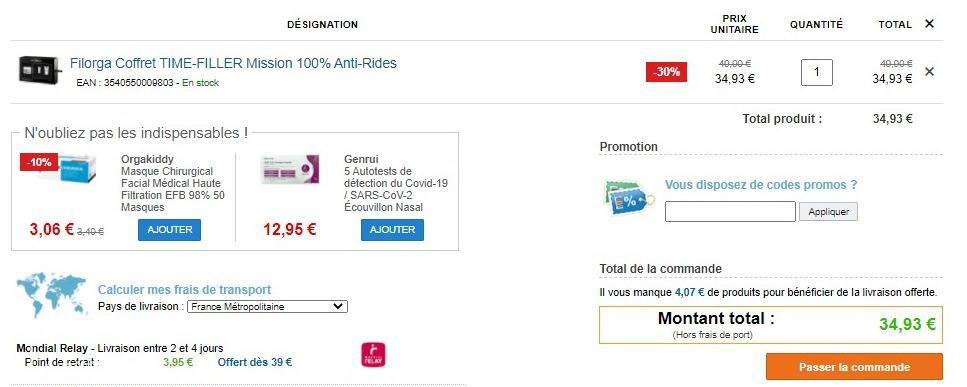Click the Calculer mes frais de transport link

point(184,290)
